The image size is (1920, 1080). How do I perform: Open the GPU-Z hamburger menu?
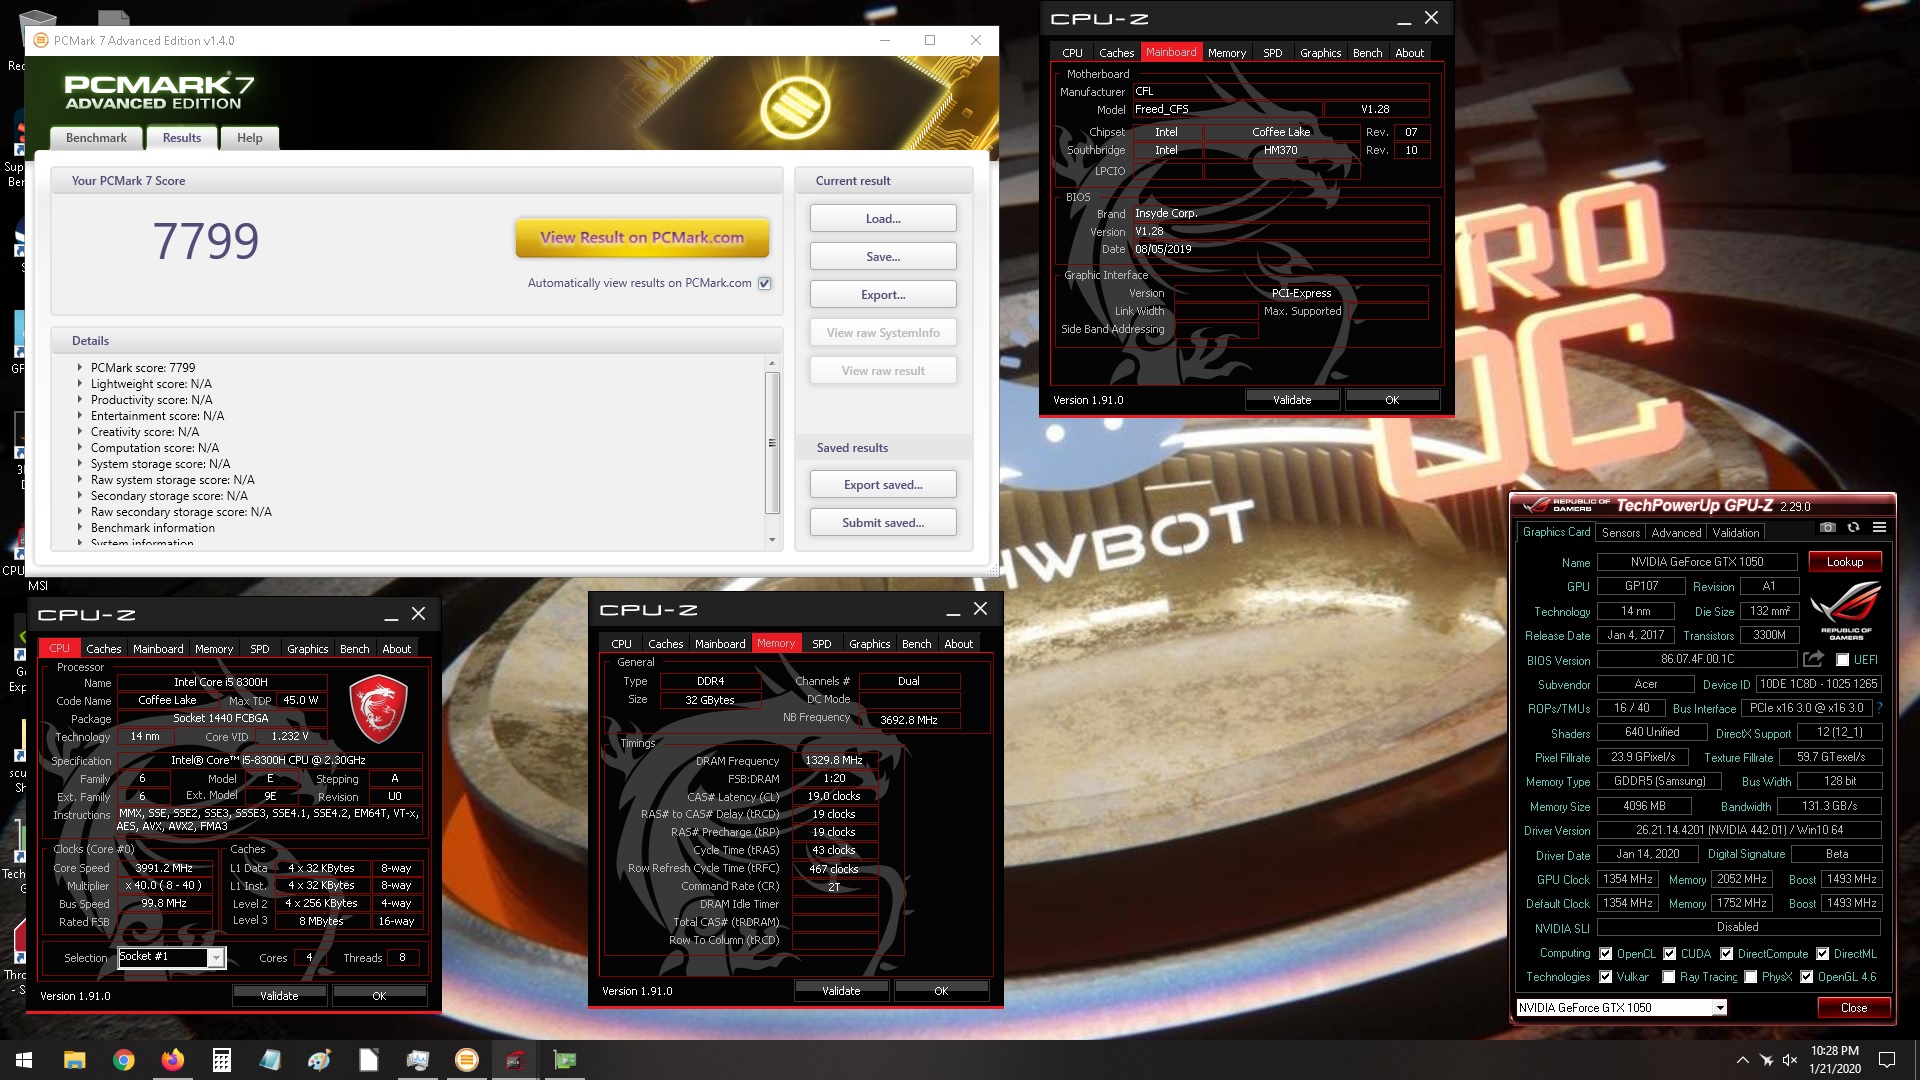tap(1879, 528)
